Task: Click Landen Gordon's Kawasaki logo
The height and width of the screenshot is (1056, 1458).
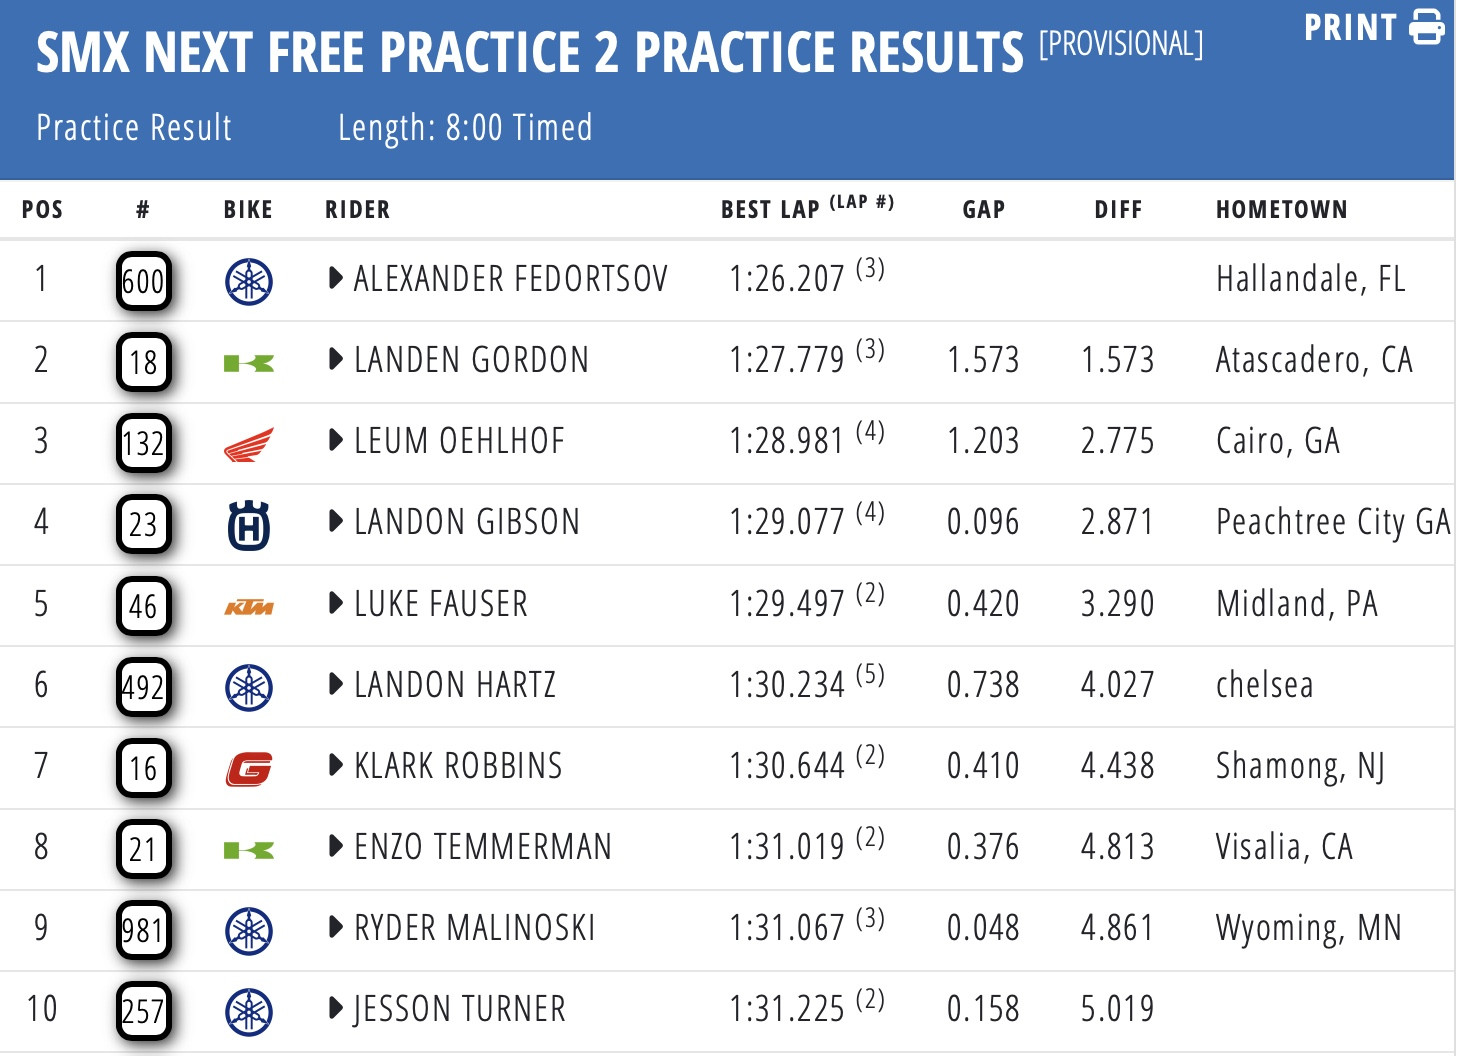Action: pos(249,363)
